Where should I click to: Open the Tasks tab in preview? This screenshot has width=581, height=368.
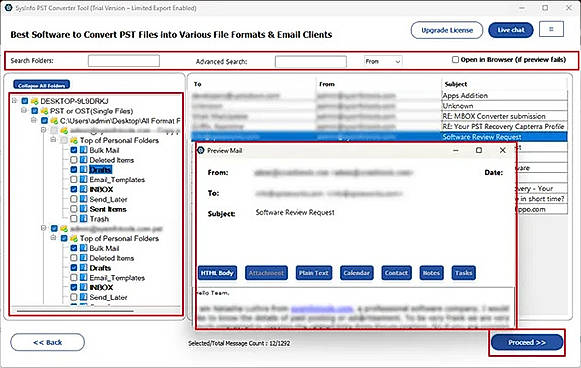pos(464,273)
